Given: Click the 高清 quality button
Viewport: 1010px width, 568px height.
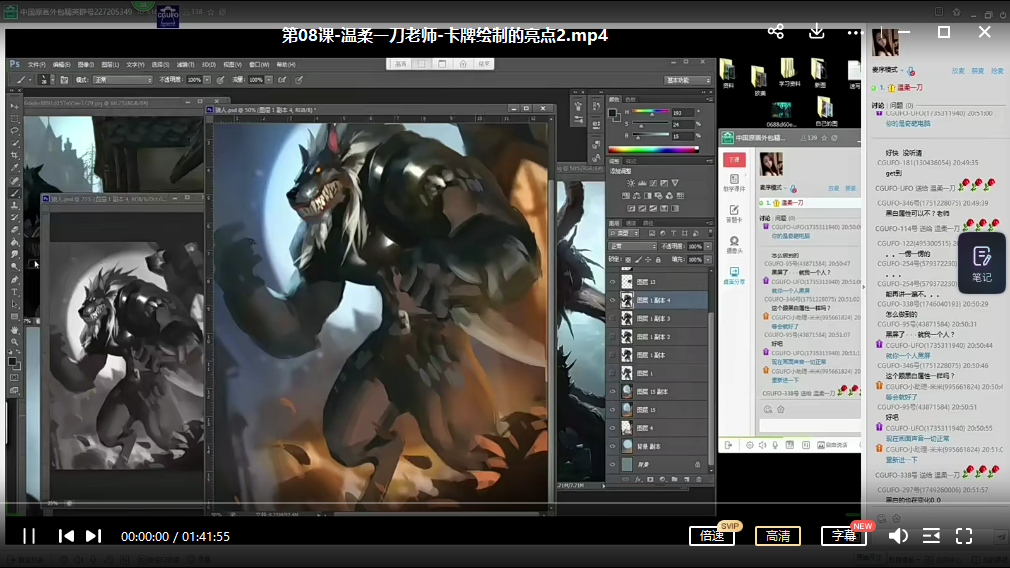Looking at the screenshot, I should (x=777, y=536).
